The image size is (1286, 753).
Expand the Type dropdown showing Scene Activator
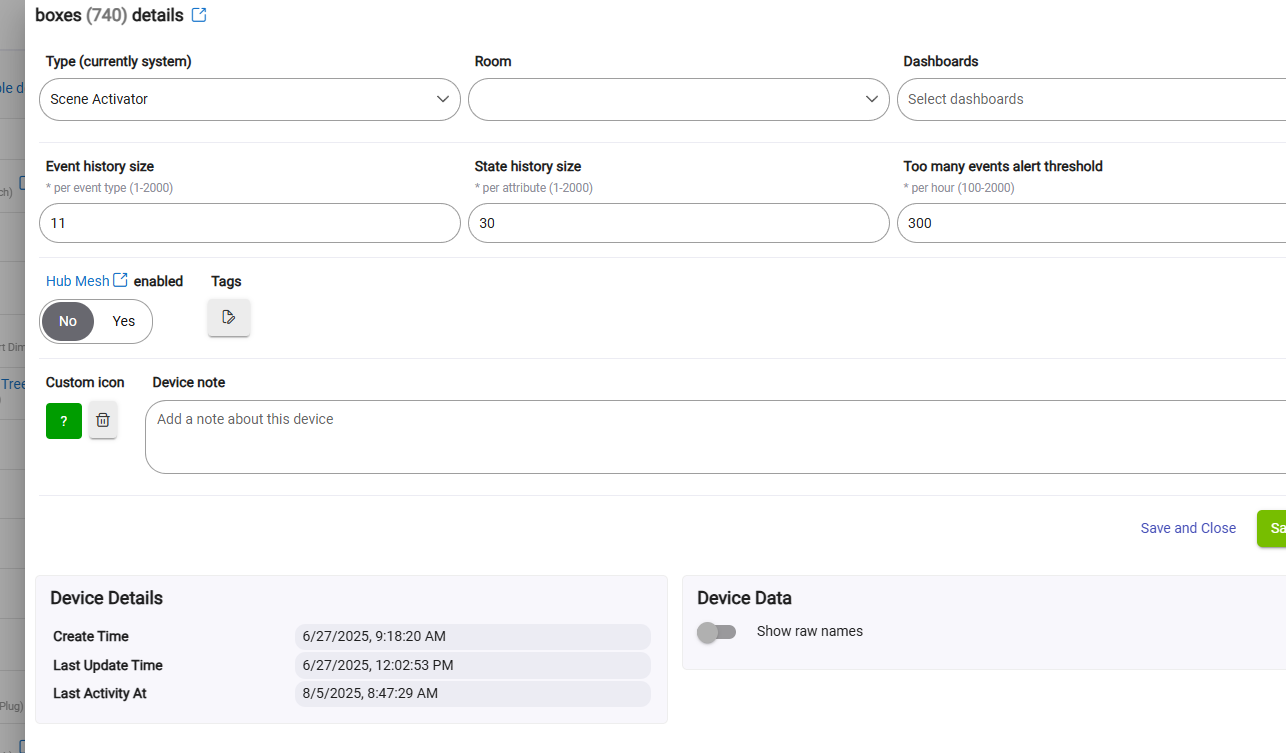pos(249,99)
